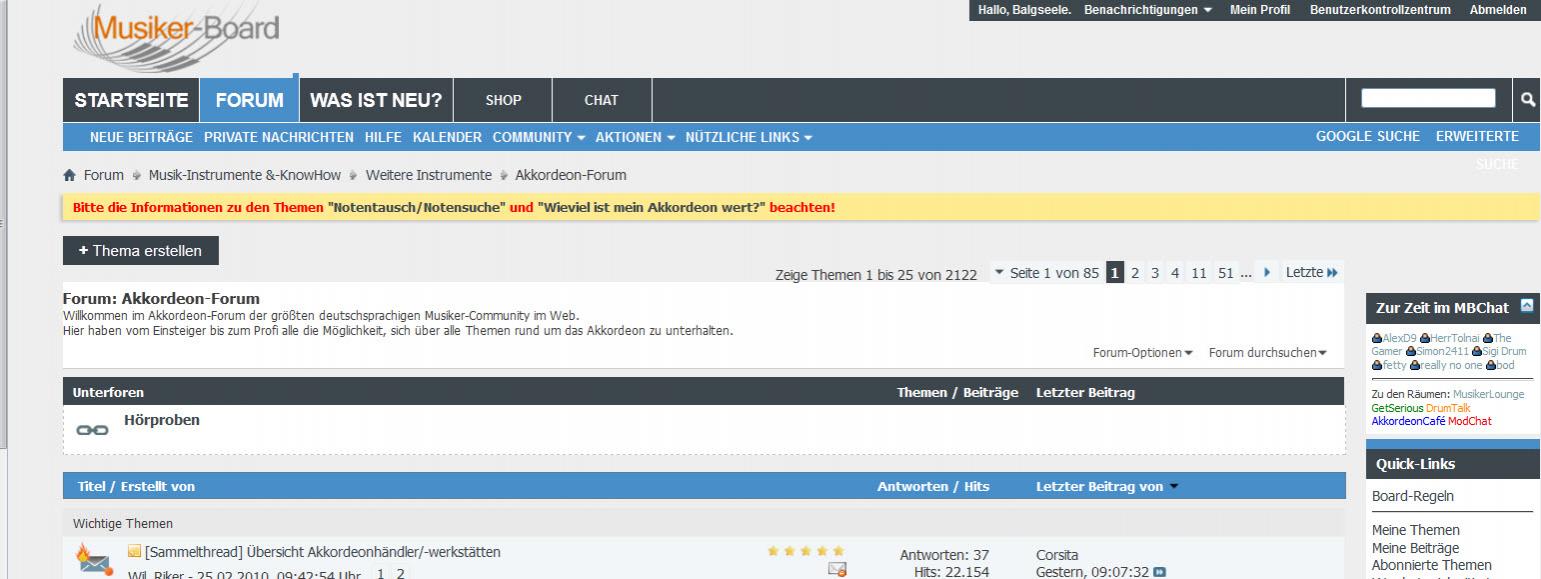Collapse the Zur Zeit im MBChat box

(1526, 306)
